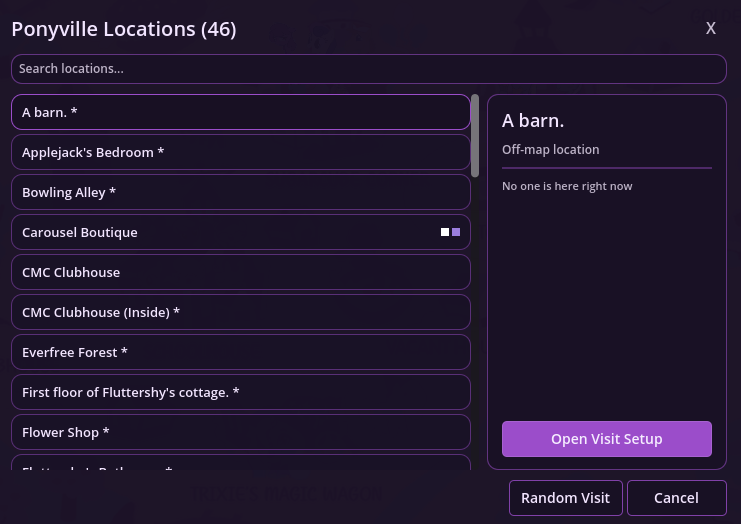This screenshot has width=741, height=524.
Task: Click the Search locations input field
Action: (368, 69)
